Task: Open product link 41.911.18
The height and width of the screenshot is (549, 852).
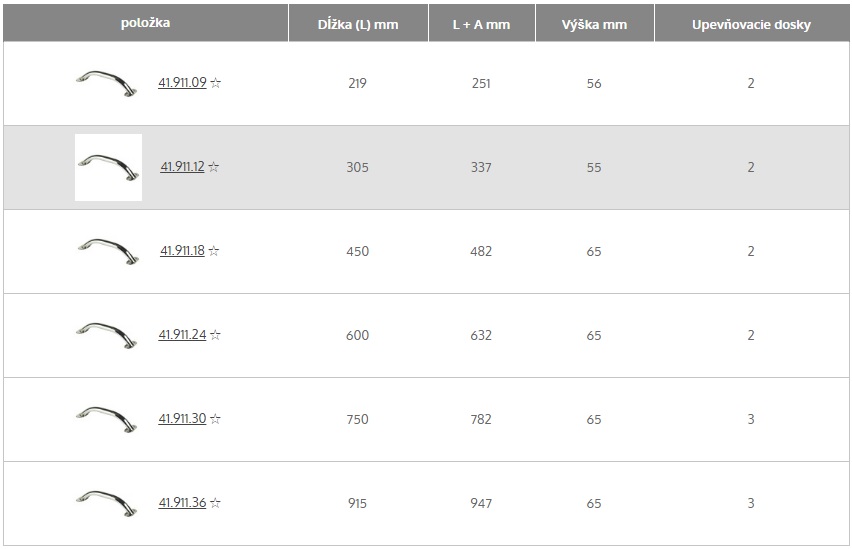Action: pyautogui.click(x=183, y=251)
